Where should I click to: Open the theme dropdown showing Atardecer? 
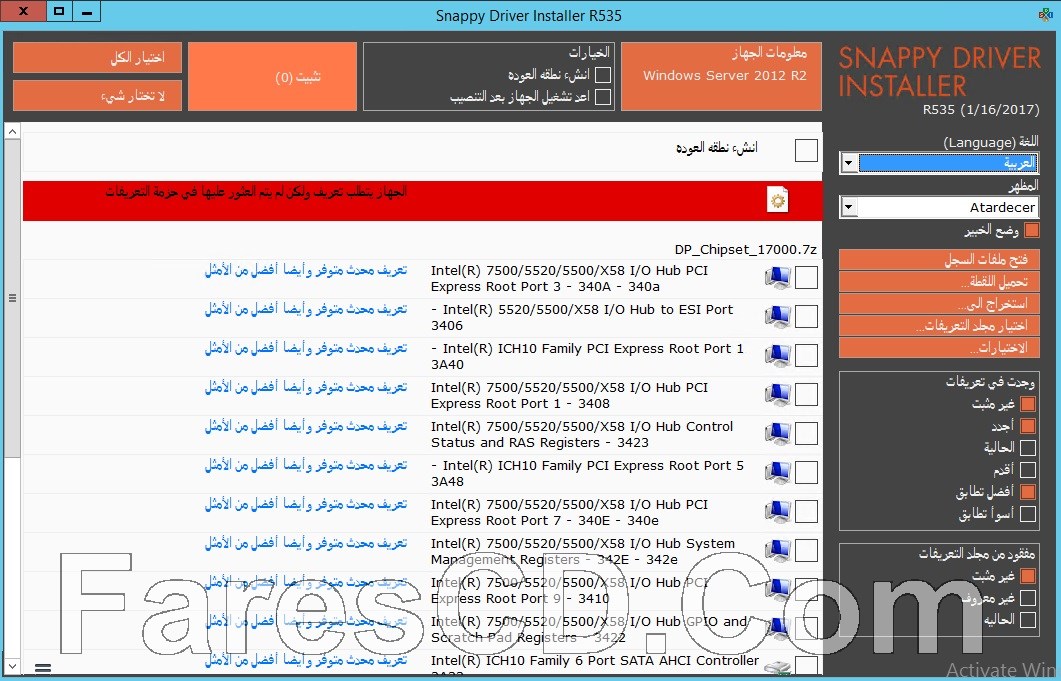[939, 207]
